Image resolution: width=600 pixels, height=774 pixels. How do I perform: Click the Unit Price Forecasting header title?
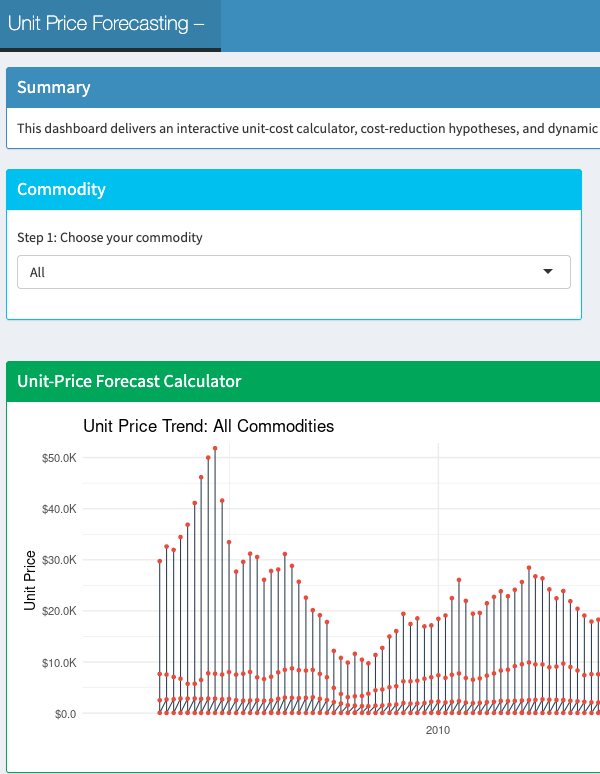[x=106, y=24]
